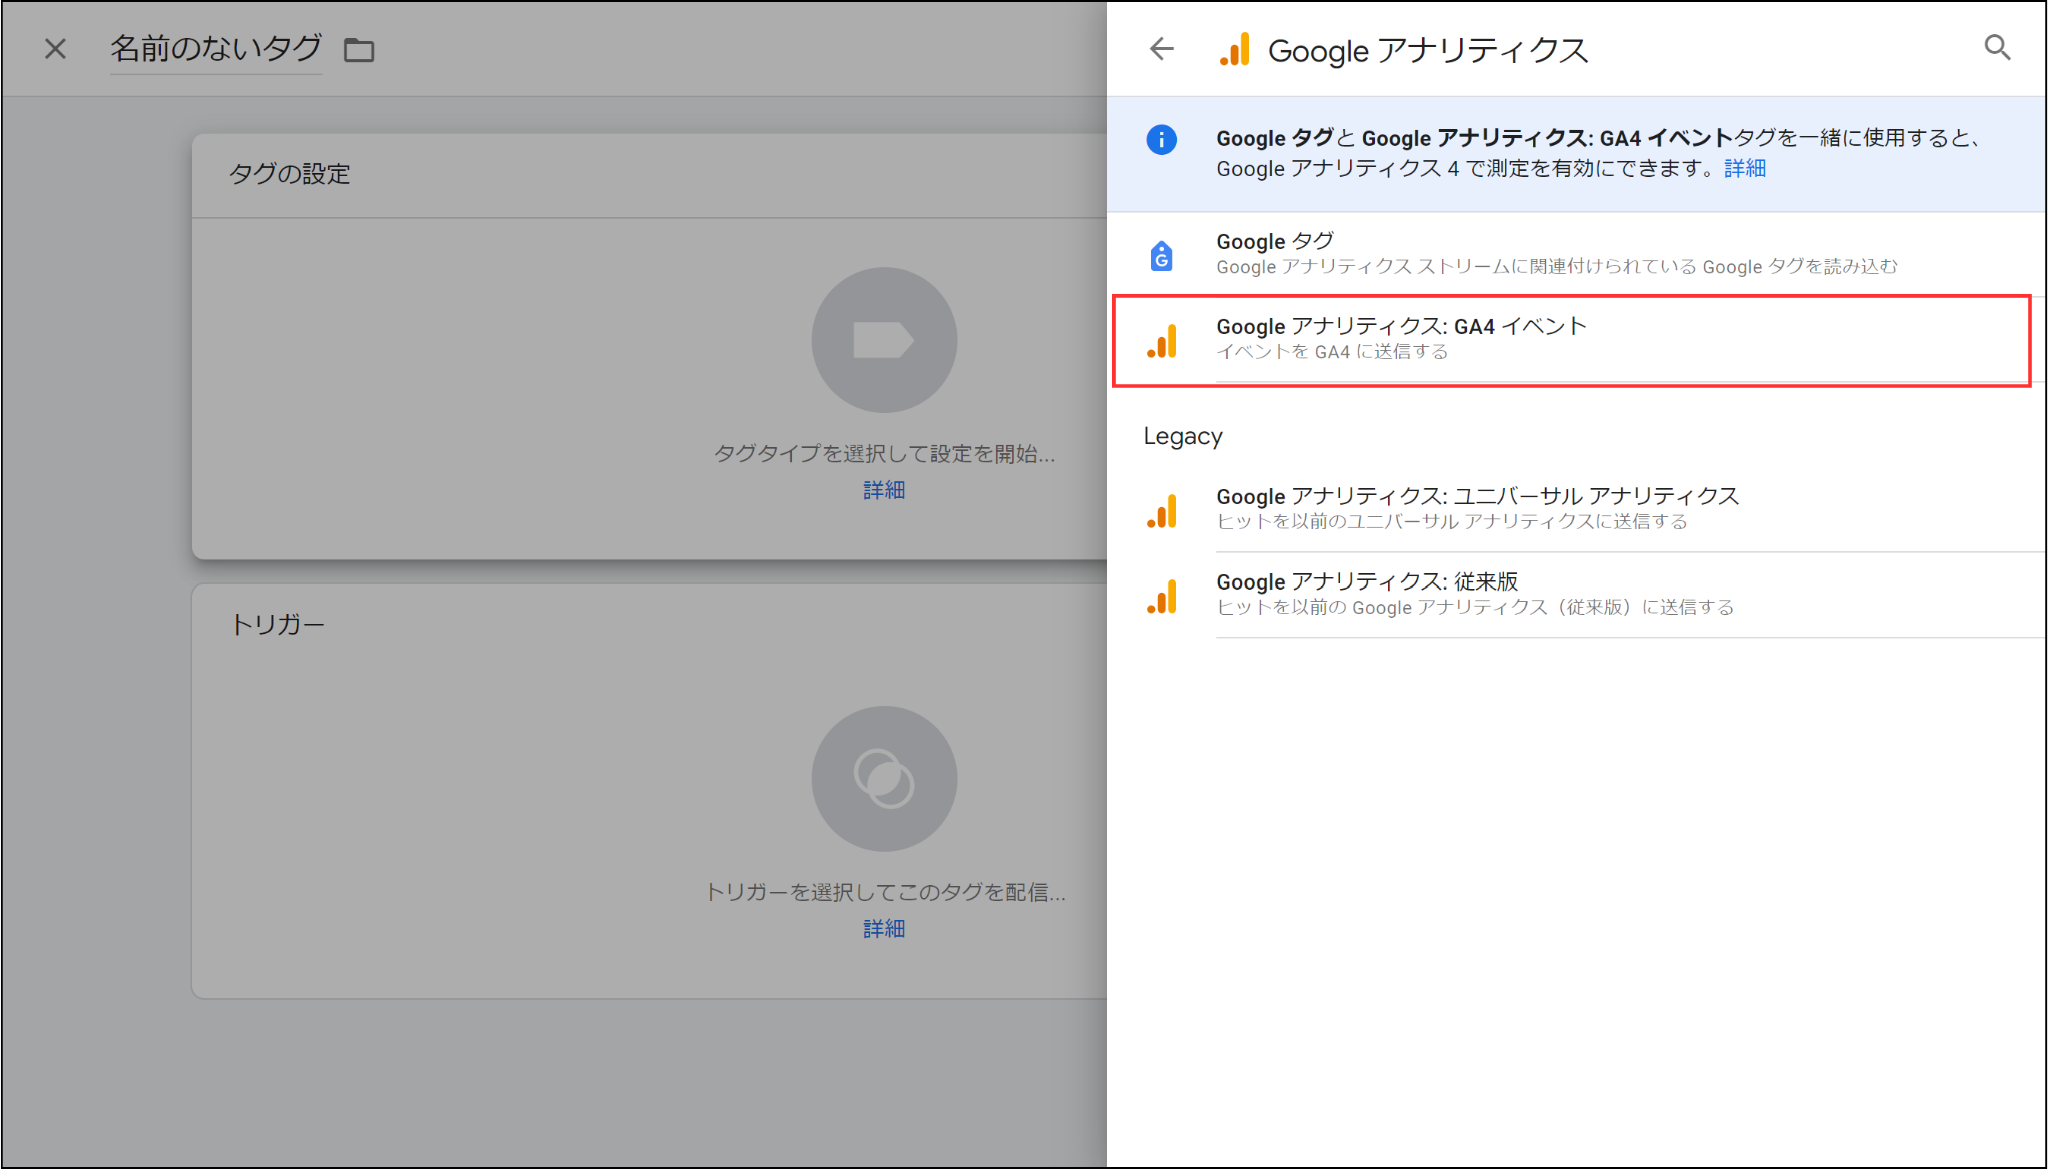
Task: Open the 詳細 link in the info banner
Action: click(x=1745, y=168)
